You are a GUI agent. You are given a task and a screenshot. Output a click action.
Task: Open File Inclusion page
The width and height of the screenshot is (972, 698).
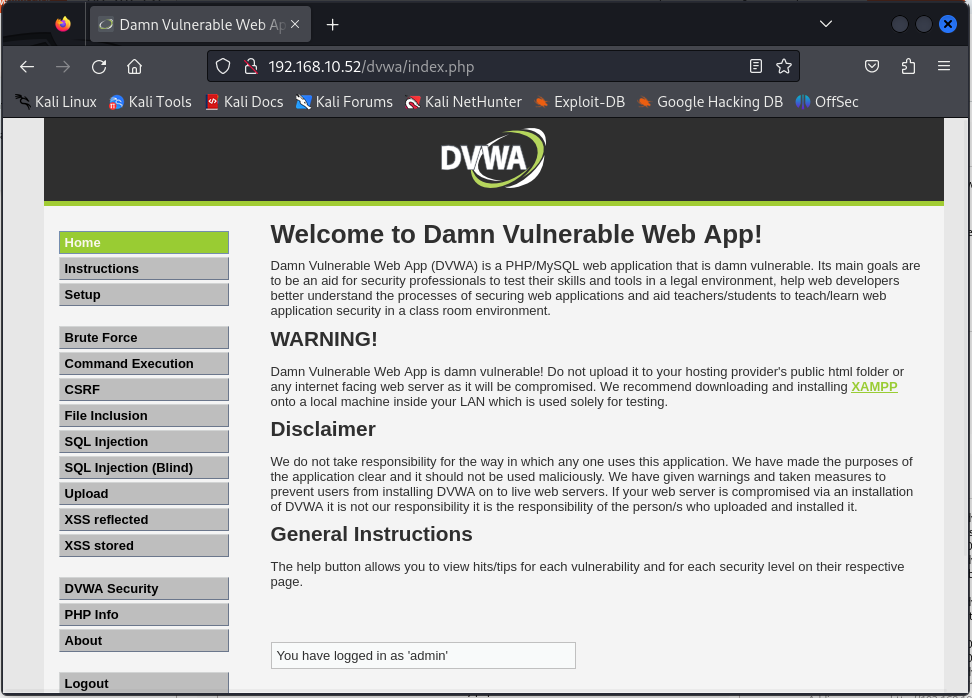tap(144, 415)
